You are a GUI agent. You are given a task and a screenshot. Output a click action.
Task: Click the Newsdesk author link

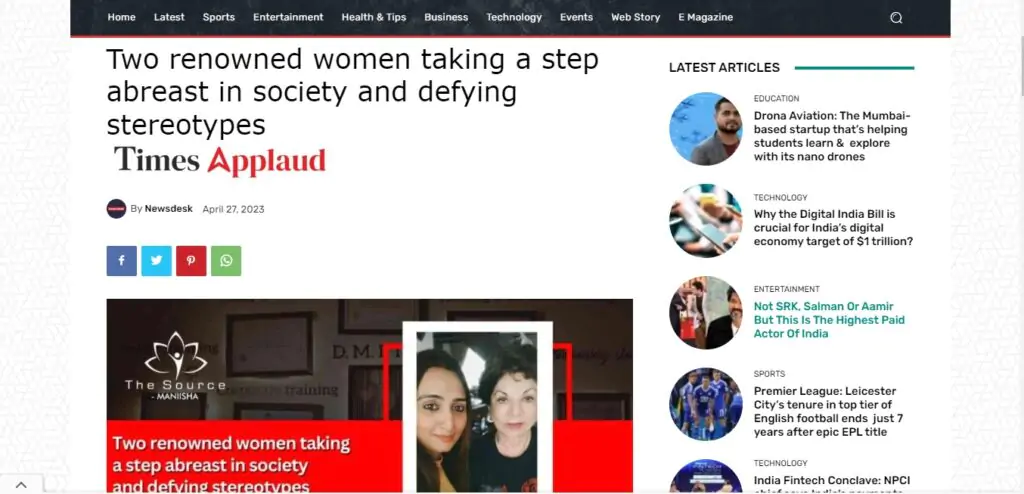pyautogui.click(x=168, y=209)
